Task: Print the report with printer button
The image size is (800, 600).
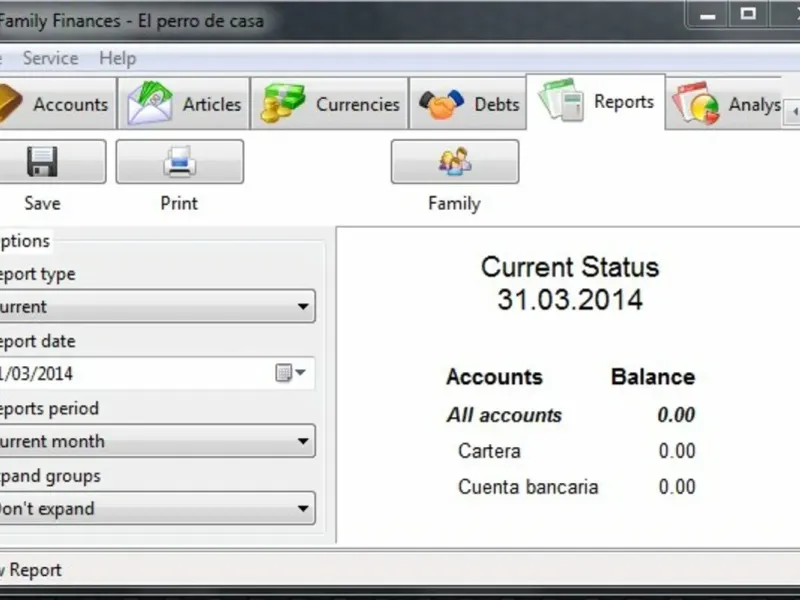Action: pos(180,161)
